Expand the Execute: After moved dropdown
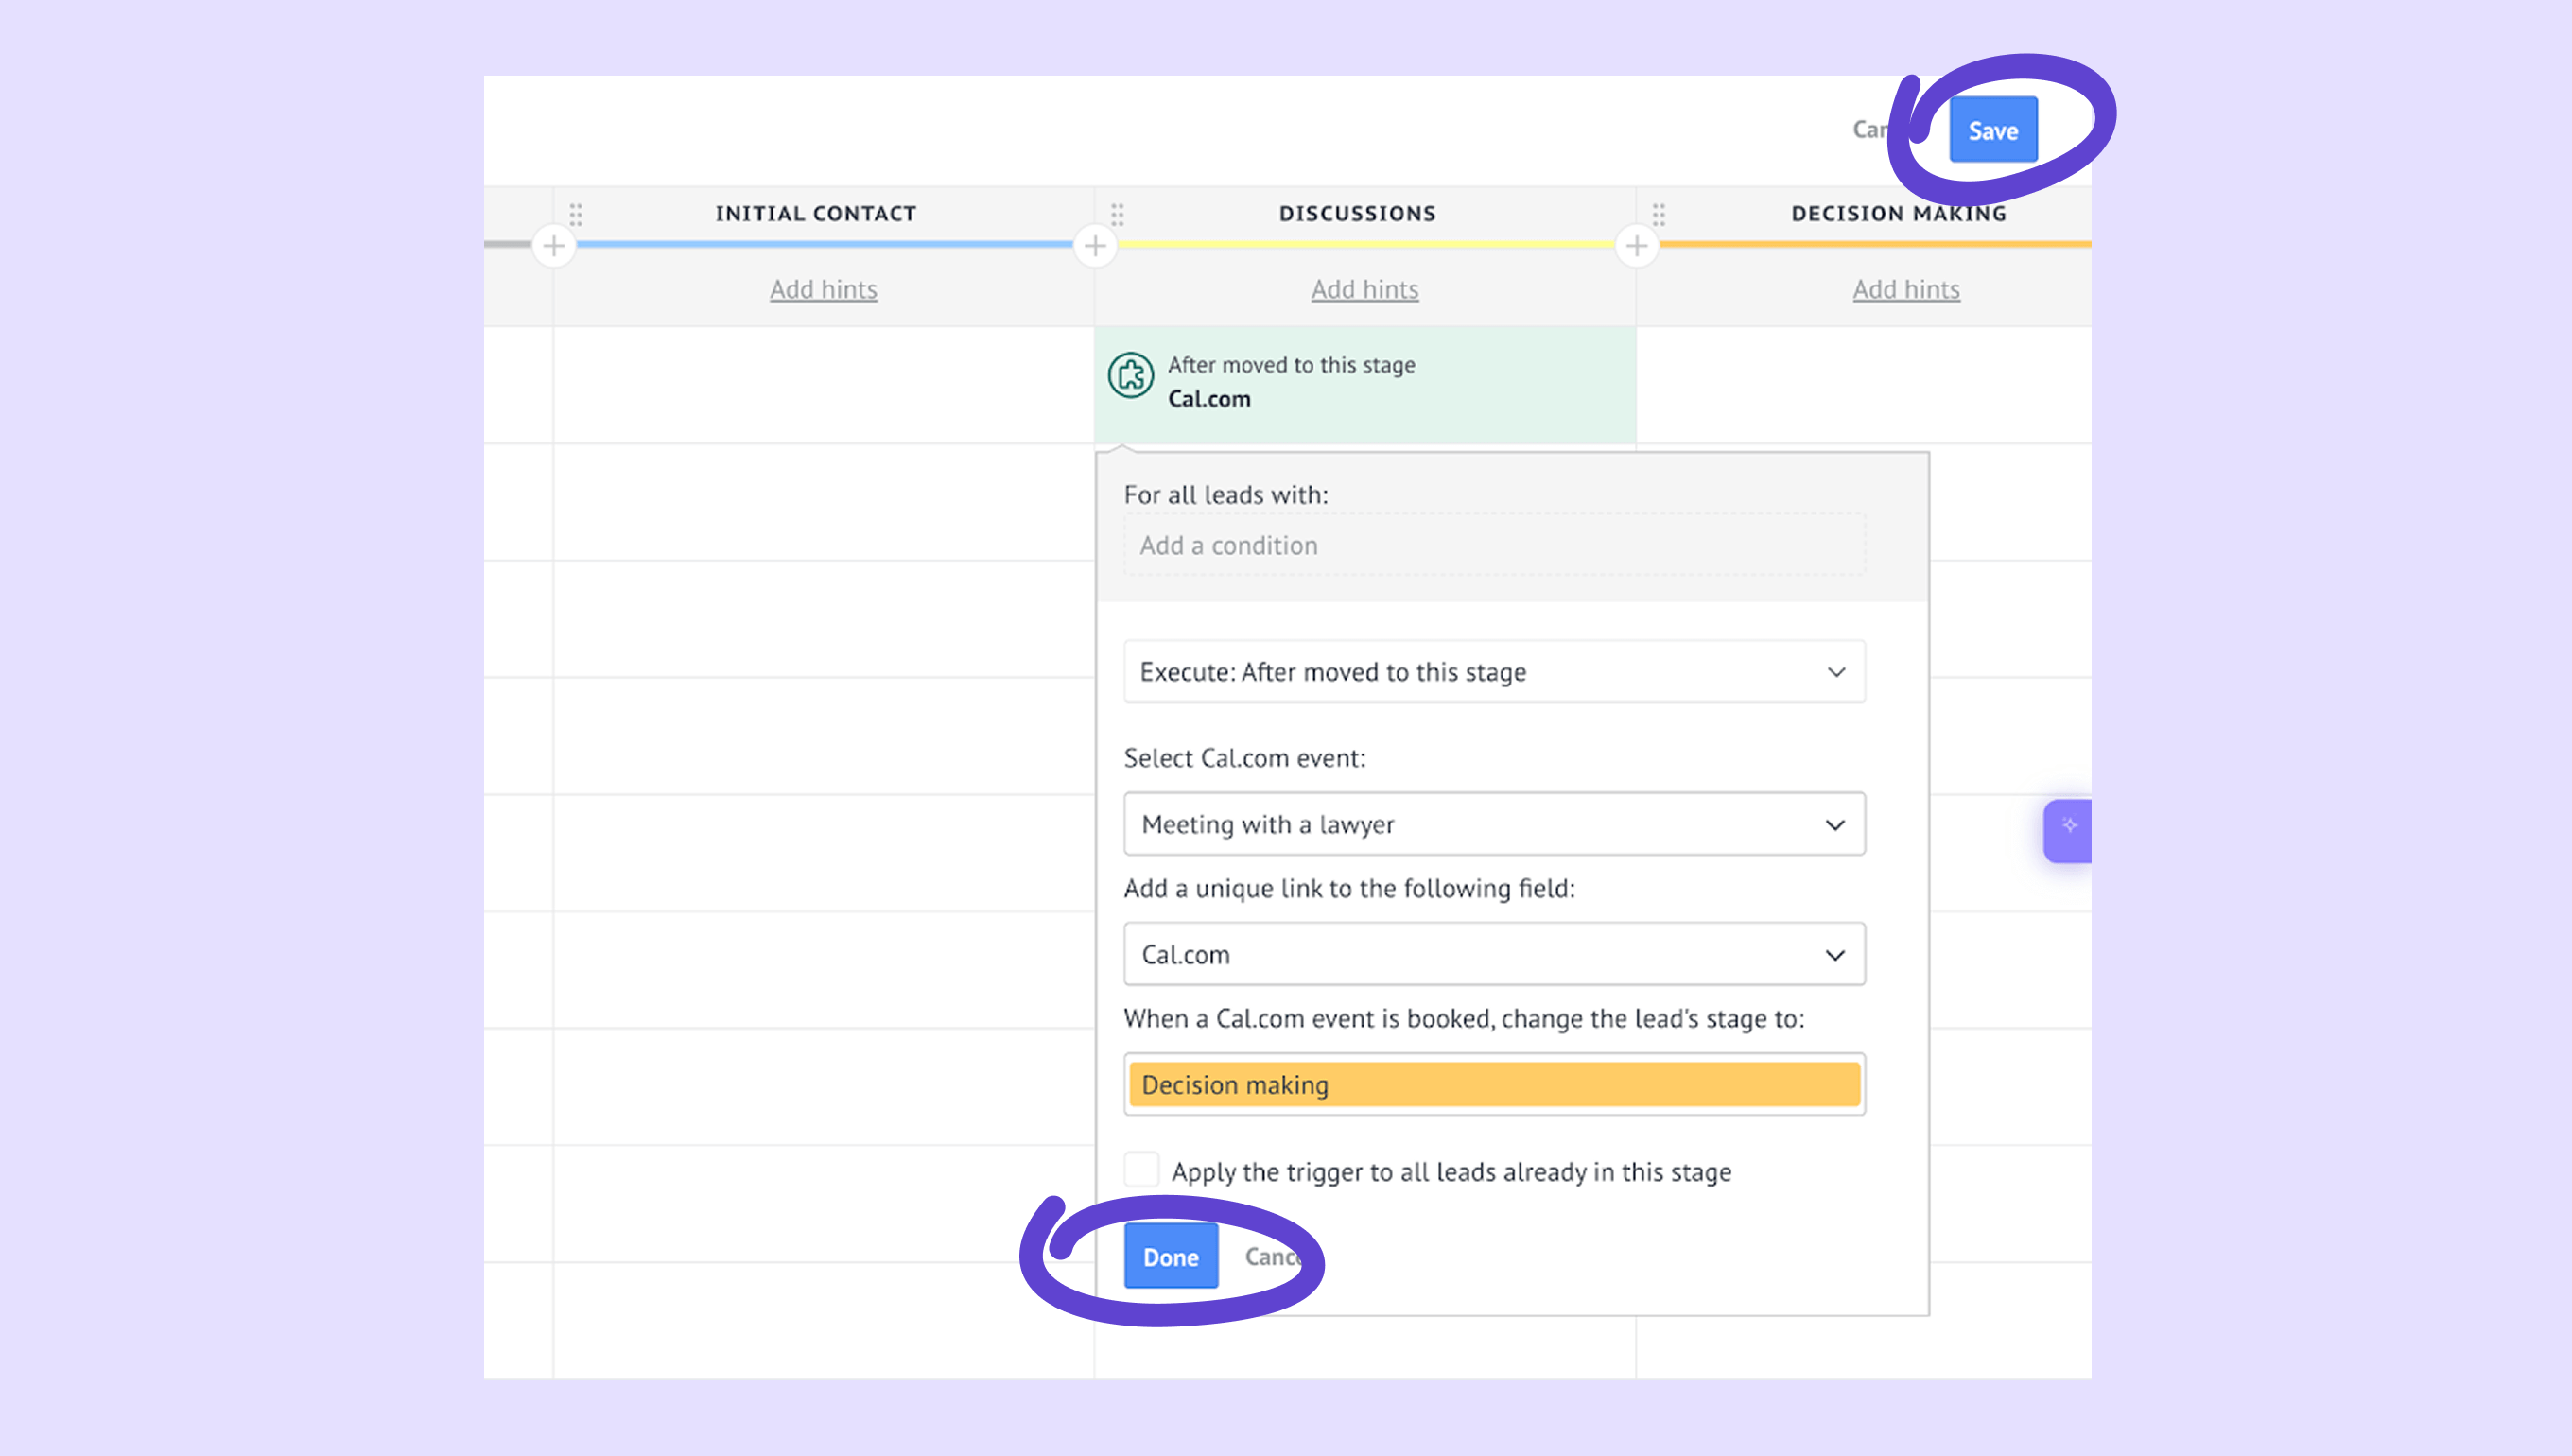2572x1456 pixels. (x=1494, y=672)
